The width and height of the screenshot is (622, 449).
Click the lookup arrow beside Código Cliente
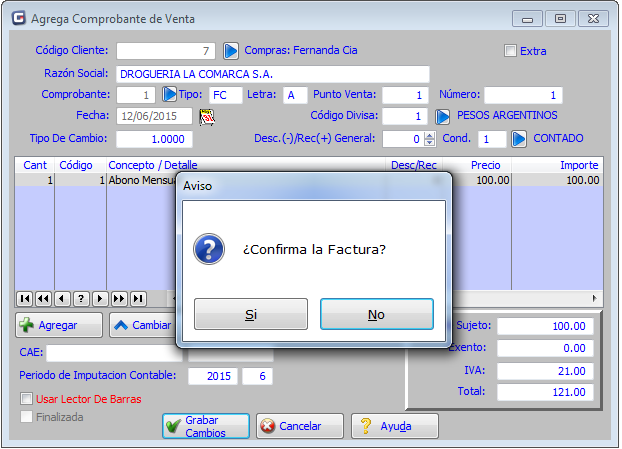(x=231, y=50)
